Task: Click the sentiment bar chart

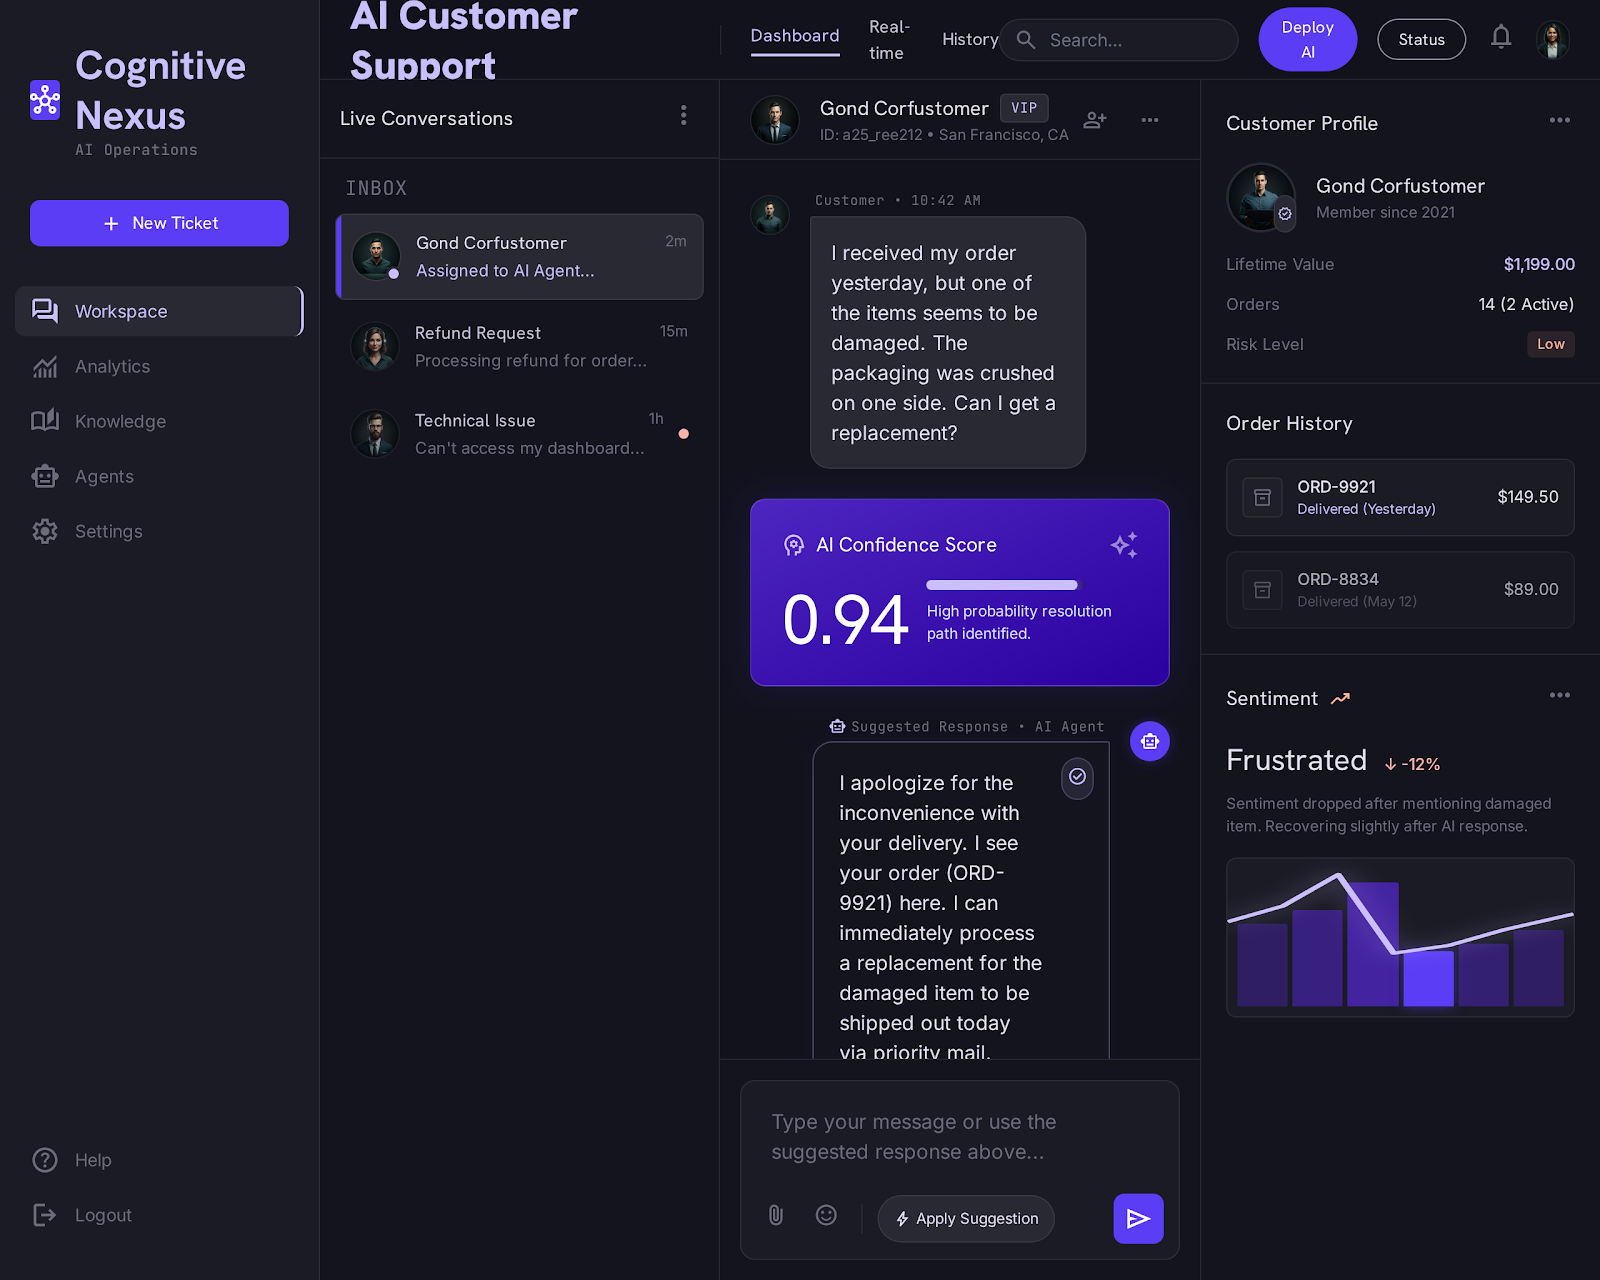Action: tap(1400, 937)
